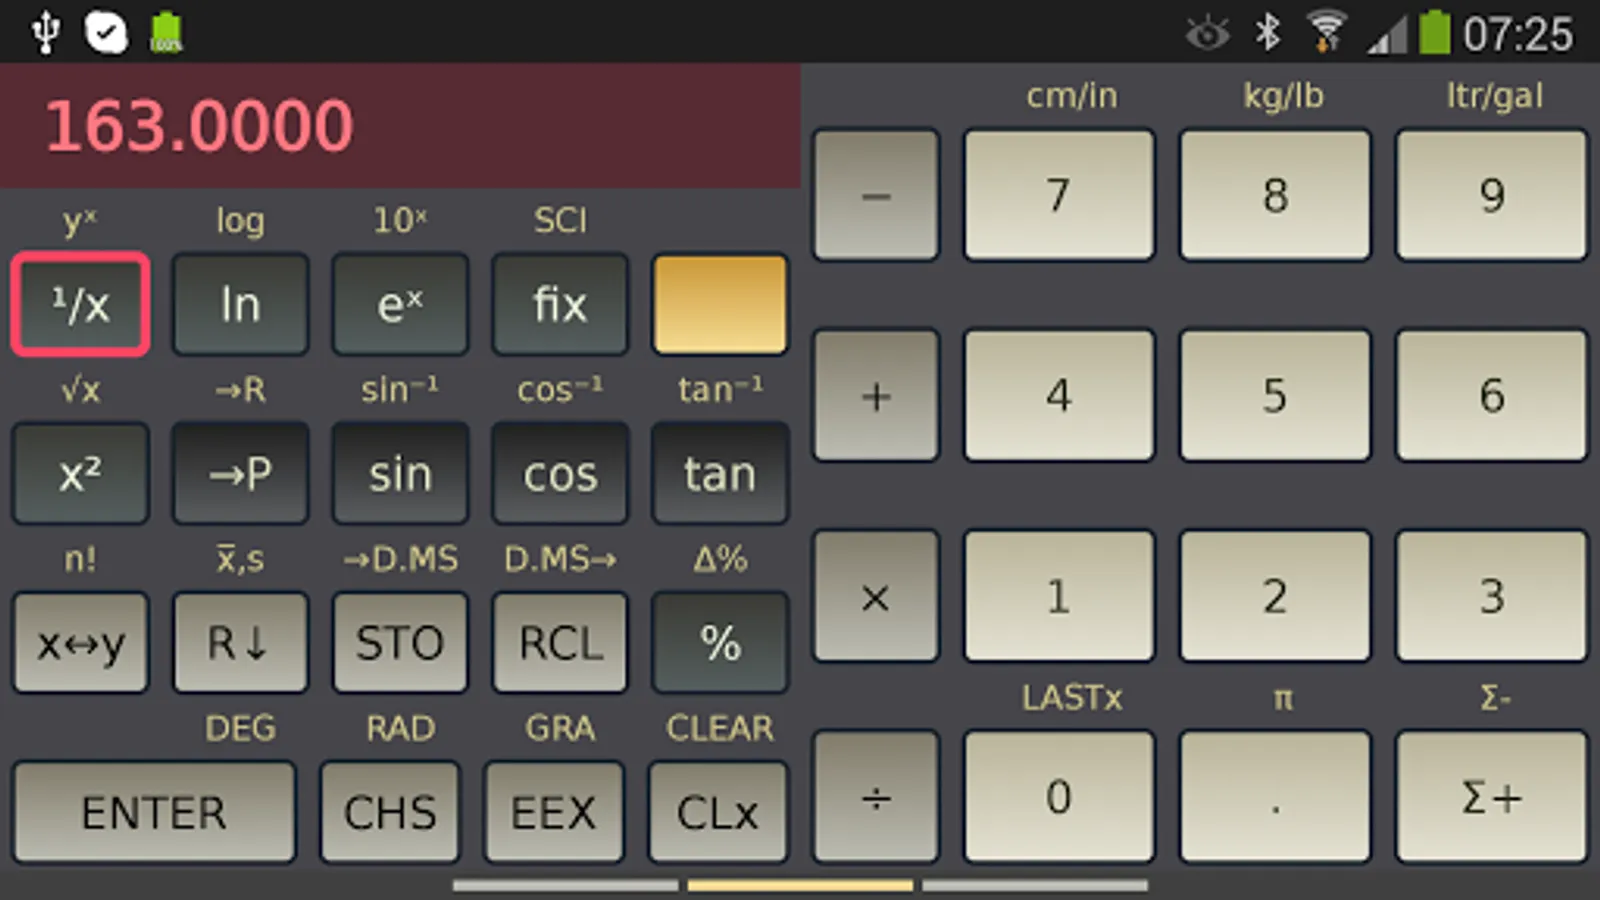Viewport: 1600px width, 900px height.
Task: Select the highlighted middle page indicator
Action: pos(800,885)
